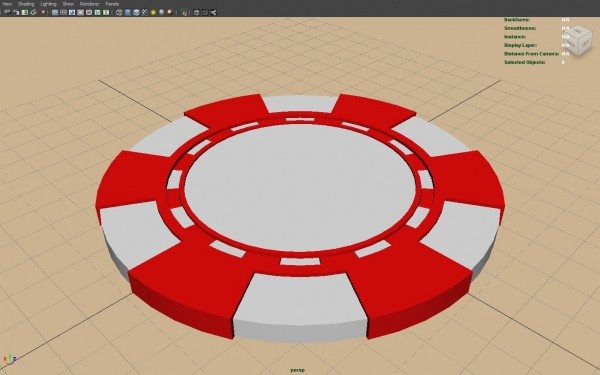Toggle the viewport Grid icon

pyautogui.click(x=55, y=12)
